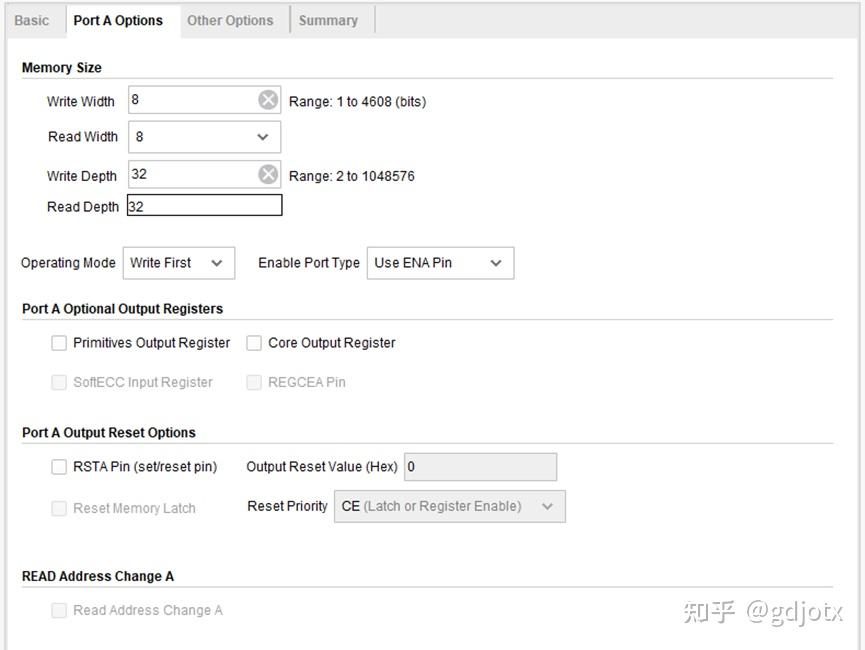Viewport: 865px width, 650px height.
Task: Check the Read Address Change A box
Action: [59, 610]
